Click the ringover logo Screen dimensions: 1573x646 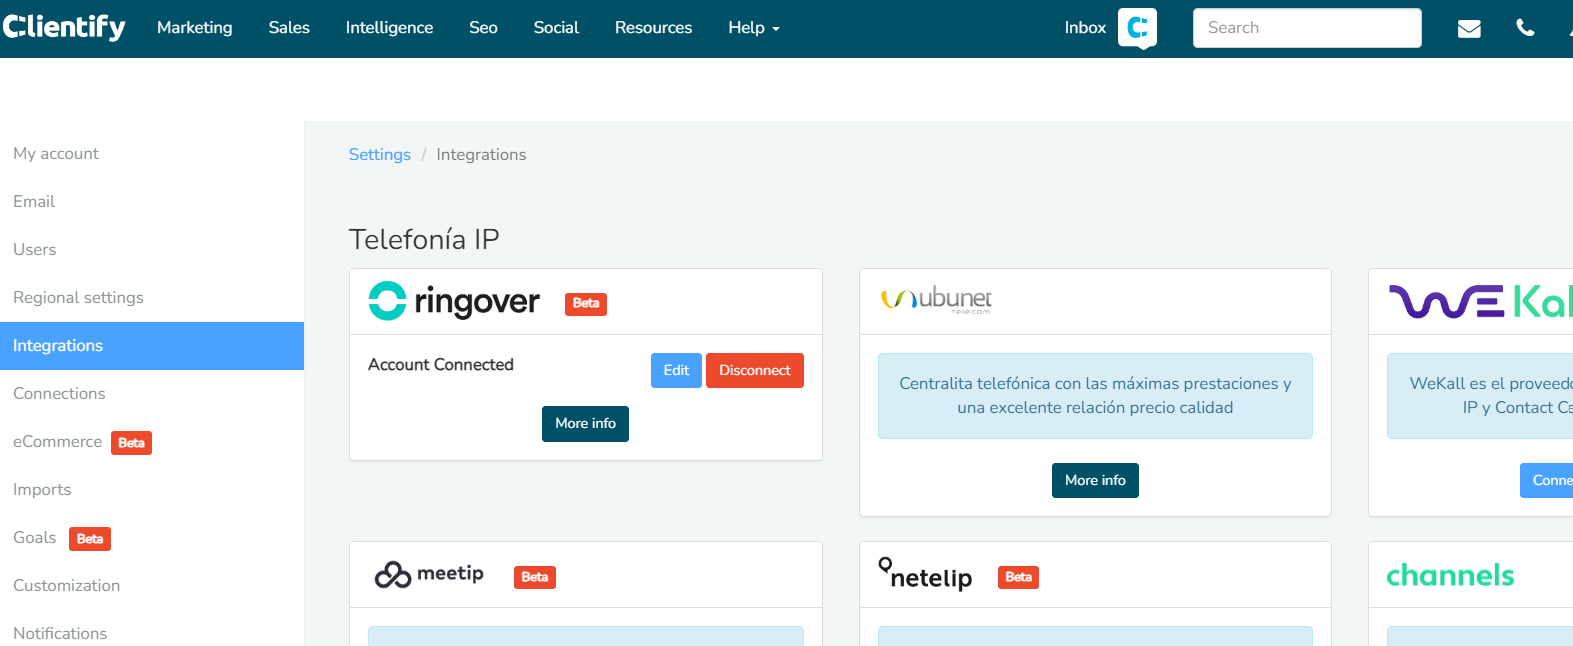(455, 301)
